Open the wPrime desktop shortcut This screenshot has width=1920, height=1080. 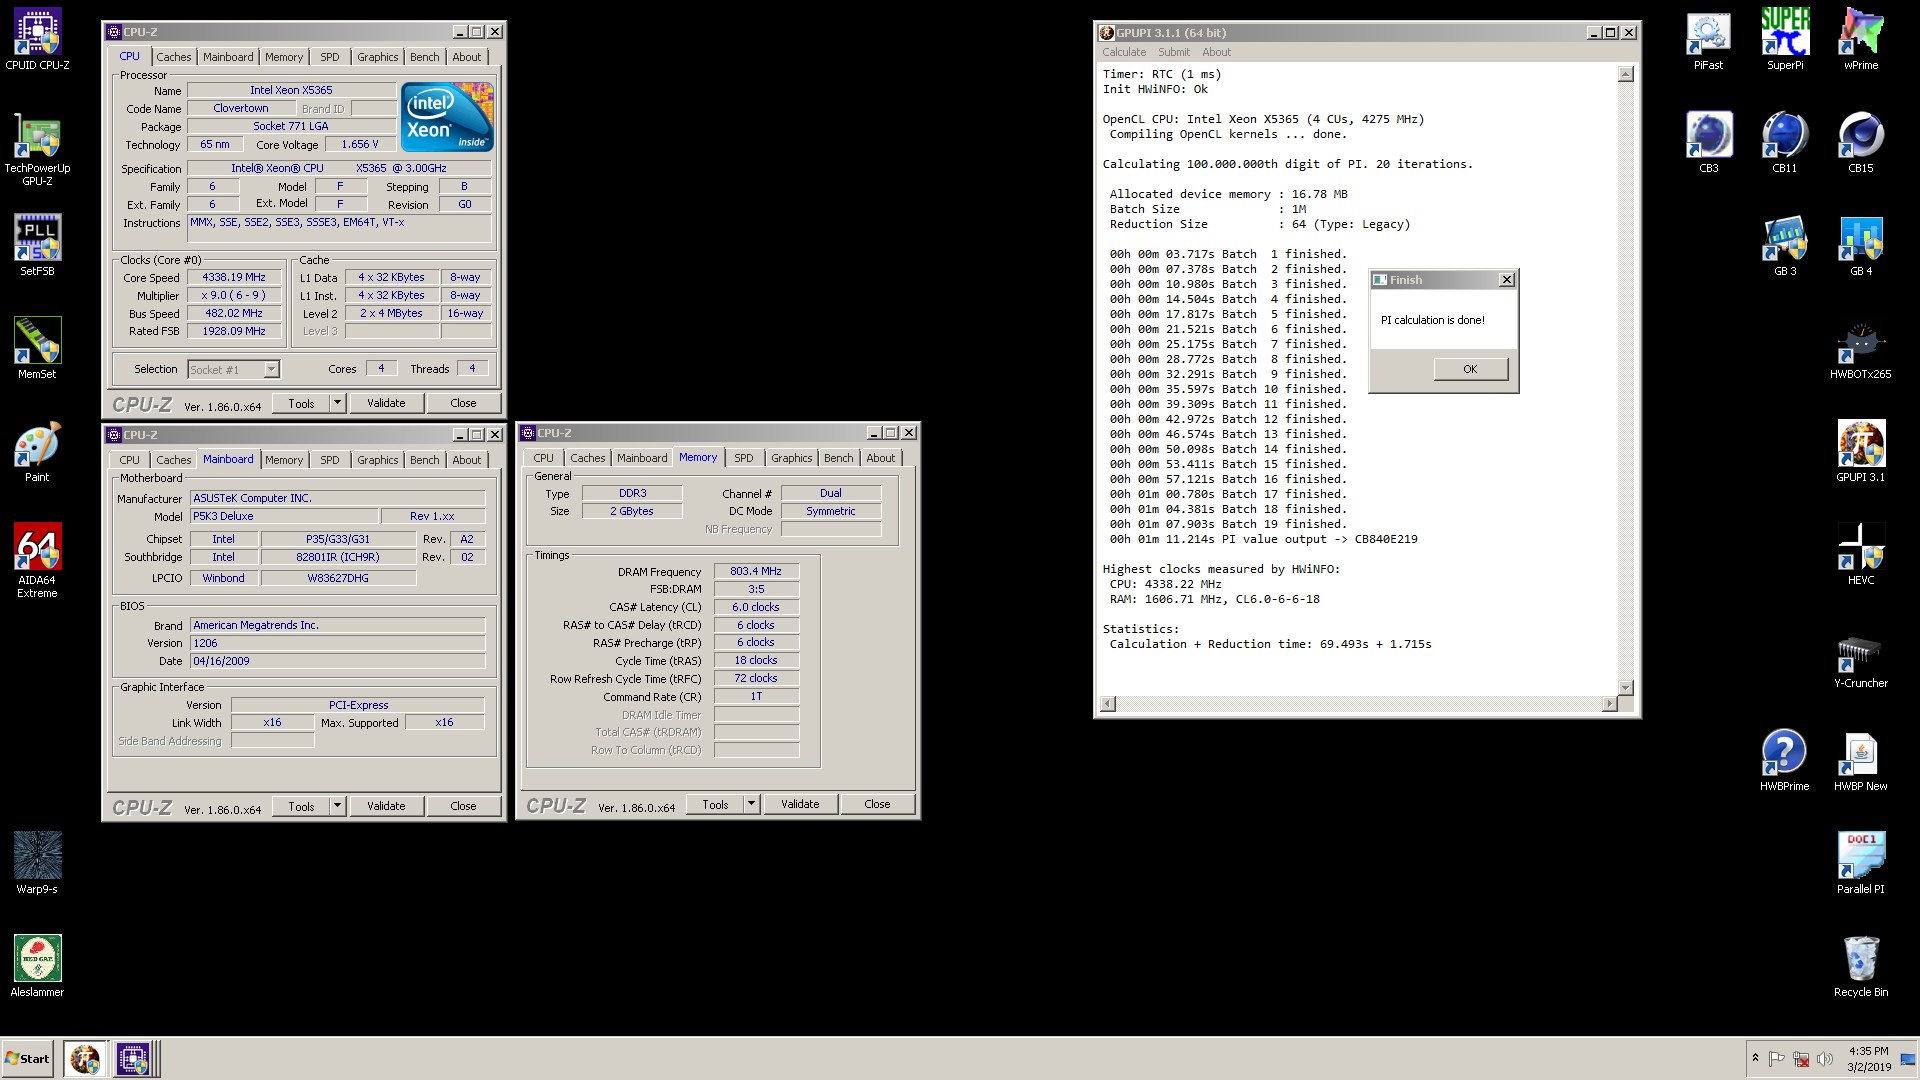(1861, 40)
